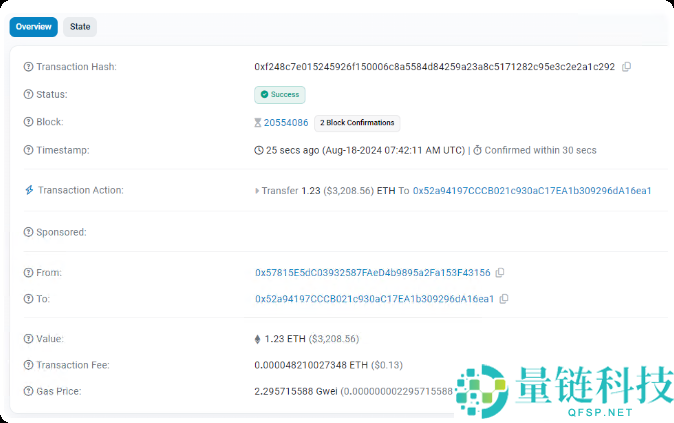Click help icon beside From

pyautogui.click(x=28, y=273)
